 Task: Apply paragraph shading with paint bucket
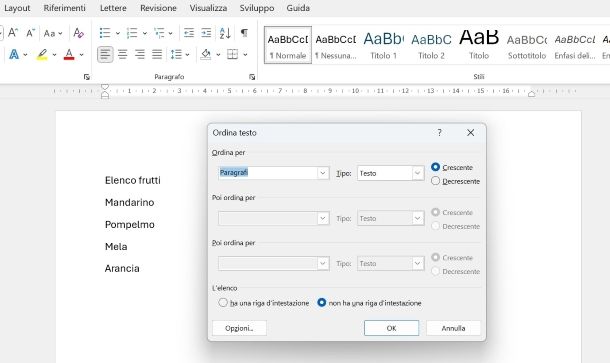tap(205, 54)
